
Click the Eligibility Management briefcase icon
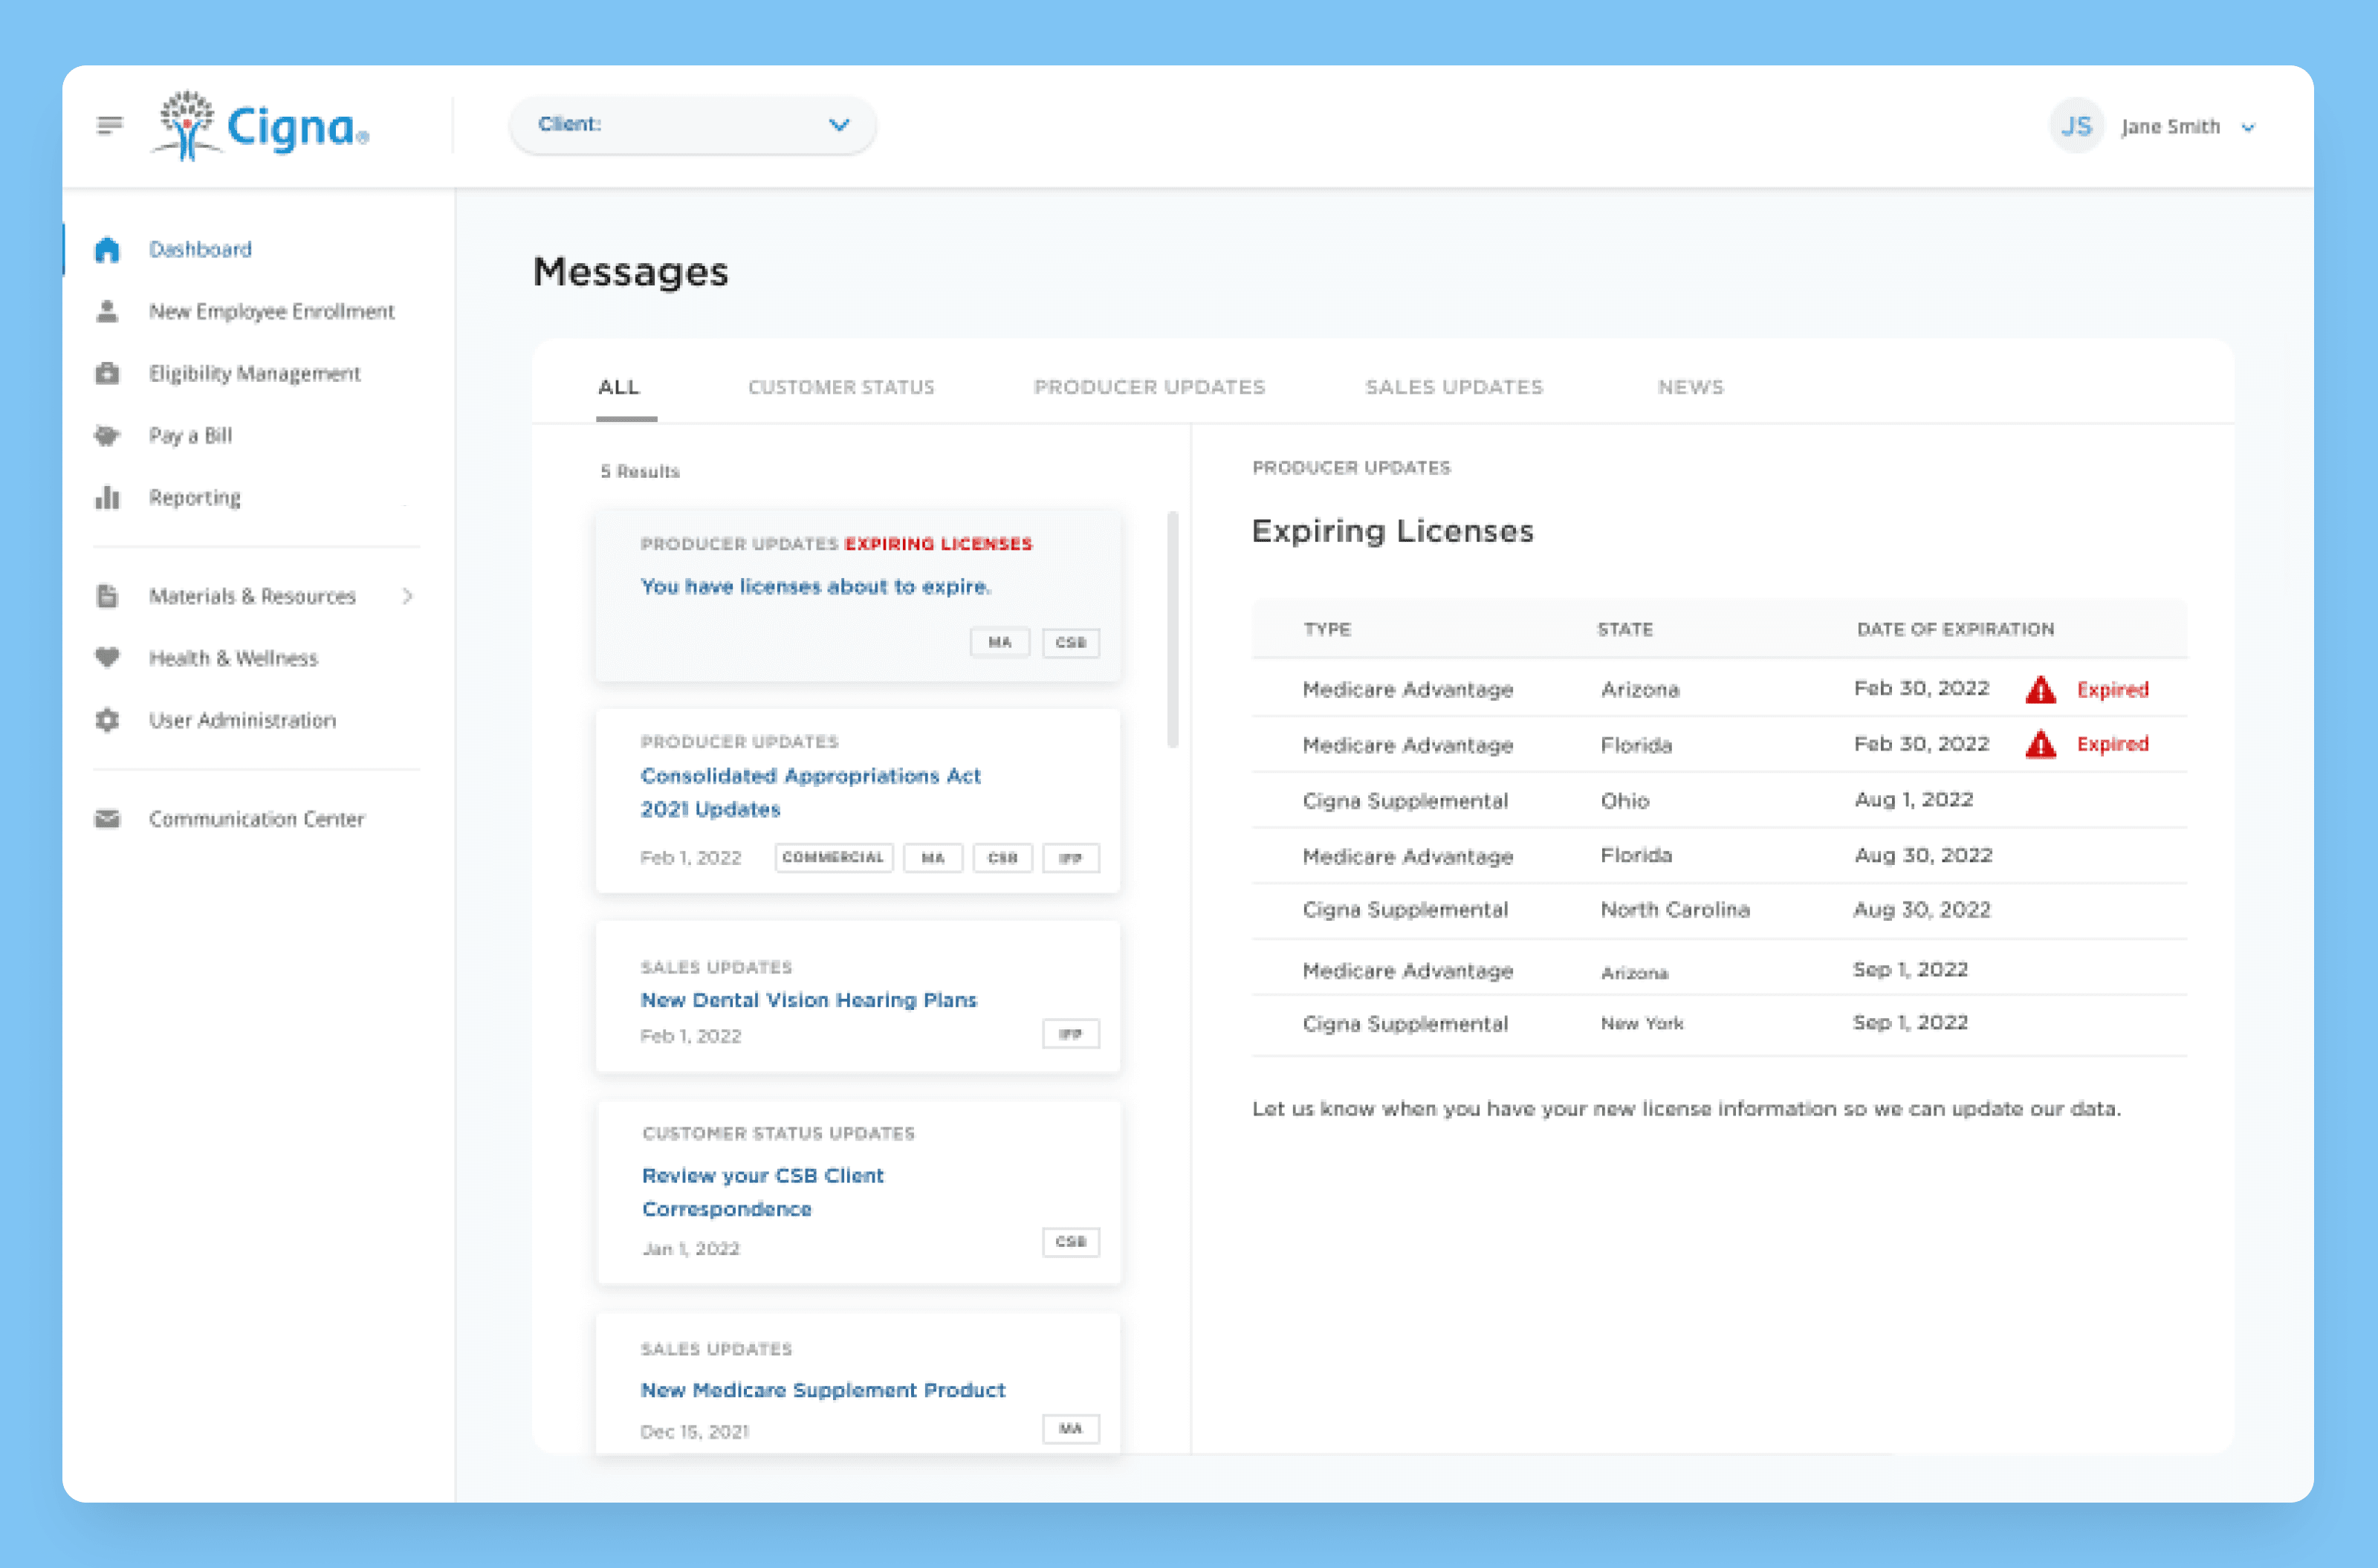[107, 373]
